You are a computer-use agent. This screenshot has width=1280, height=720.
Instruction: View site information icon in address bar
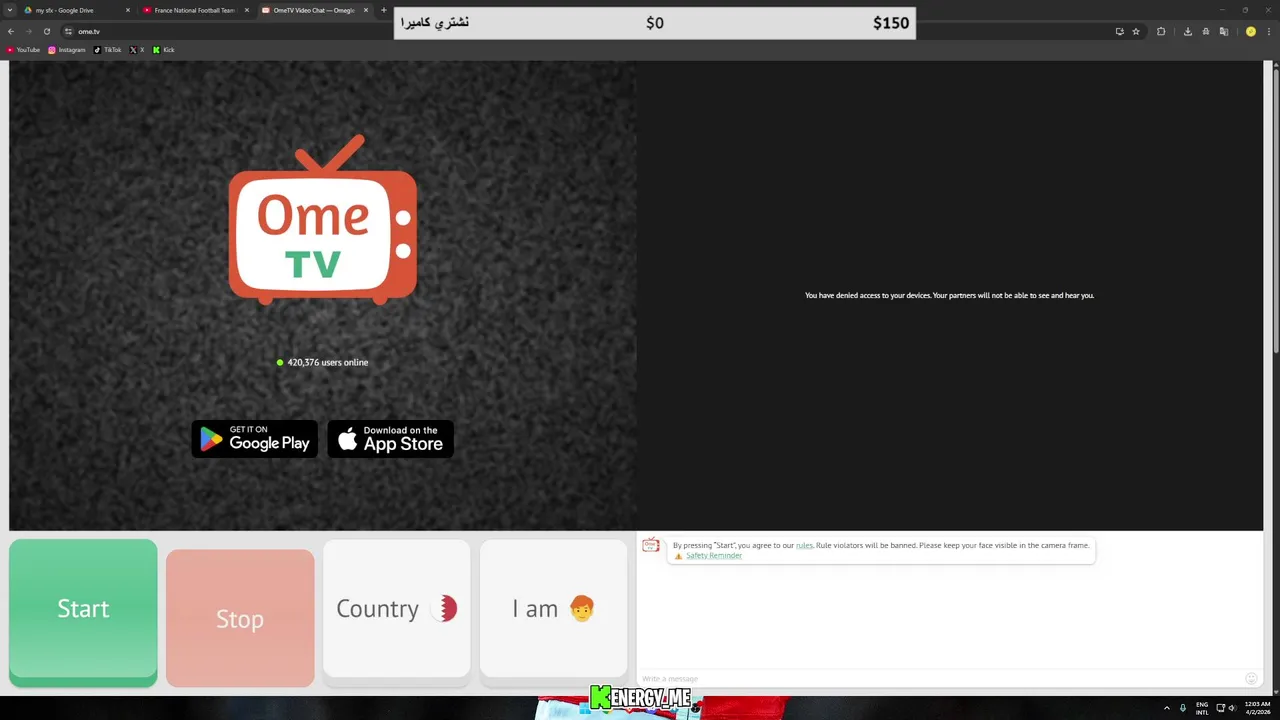click(x=69, y=31)
